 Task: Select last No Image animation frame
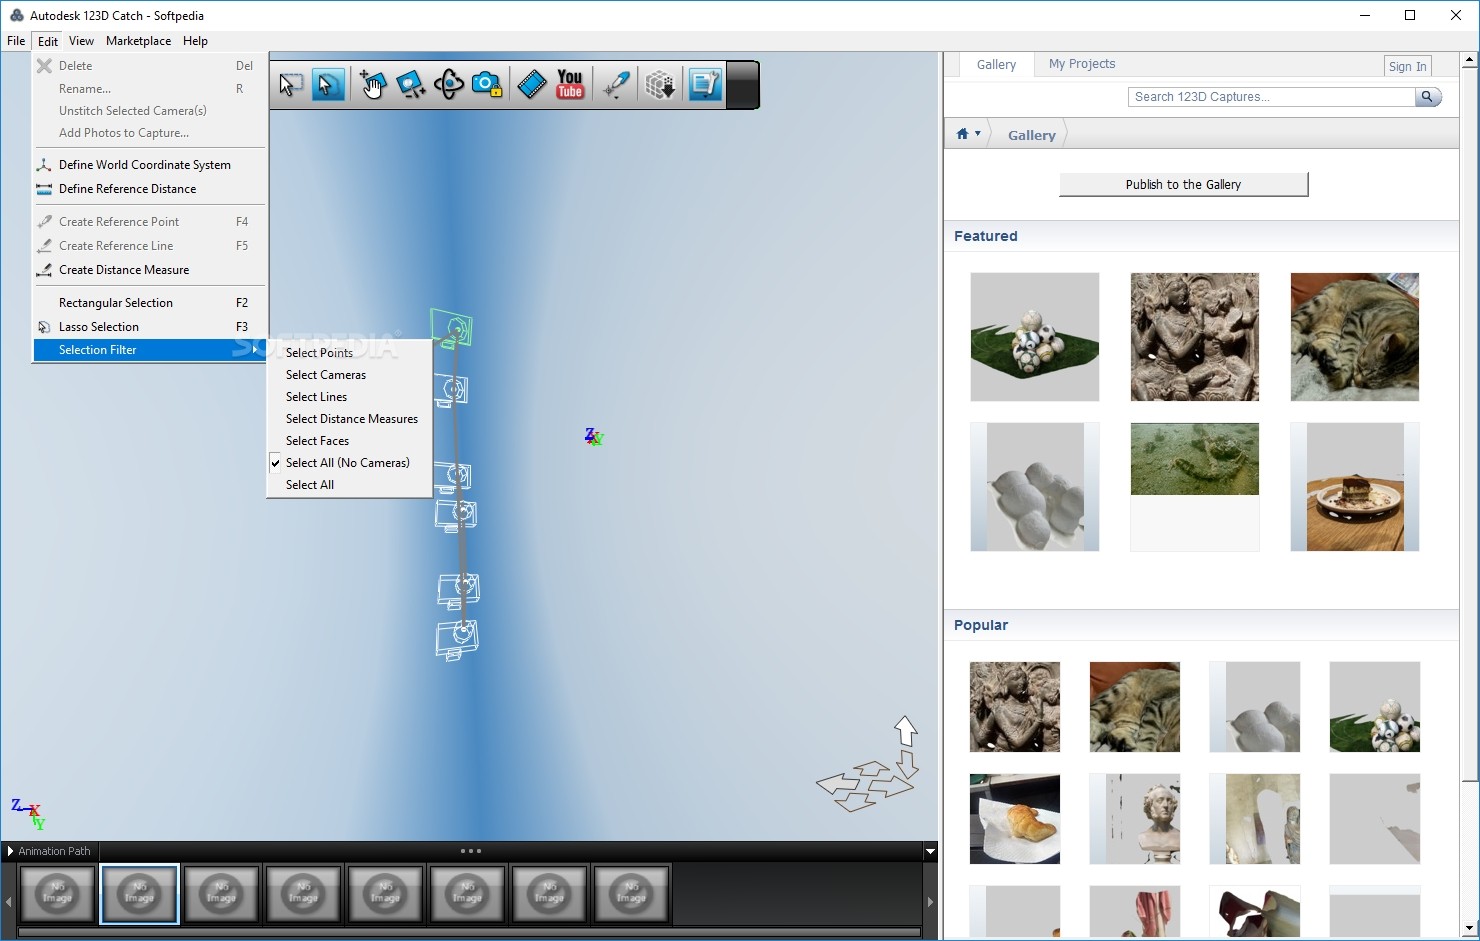click(631, 894)
